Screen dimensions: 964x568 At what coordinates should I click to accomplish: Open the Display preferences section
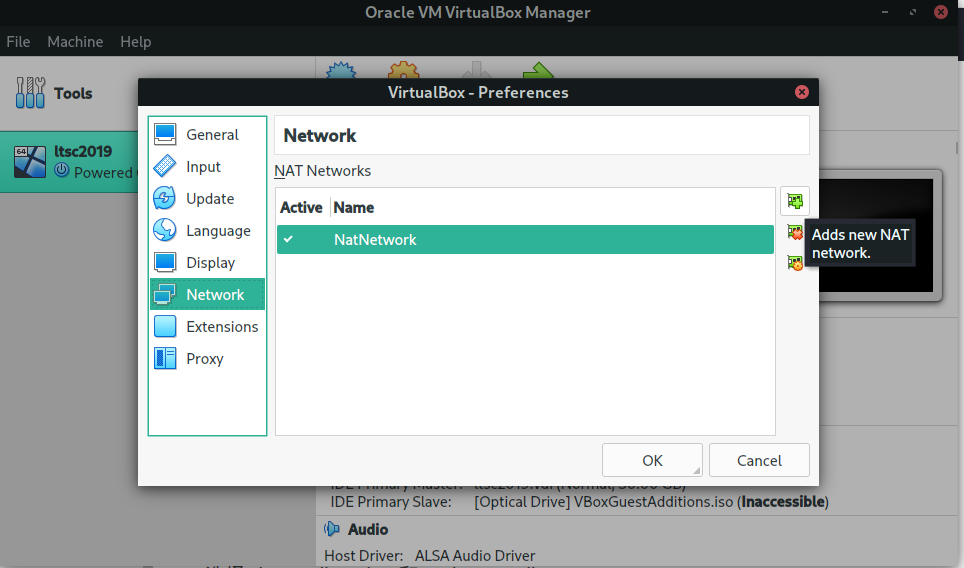coord(207,262)
